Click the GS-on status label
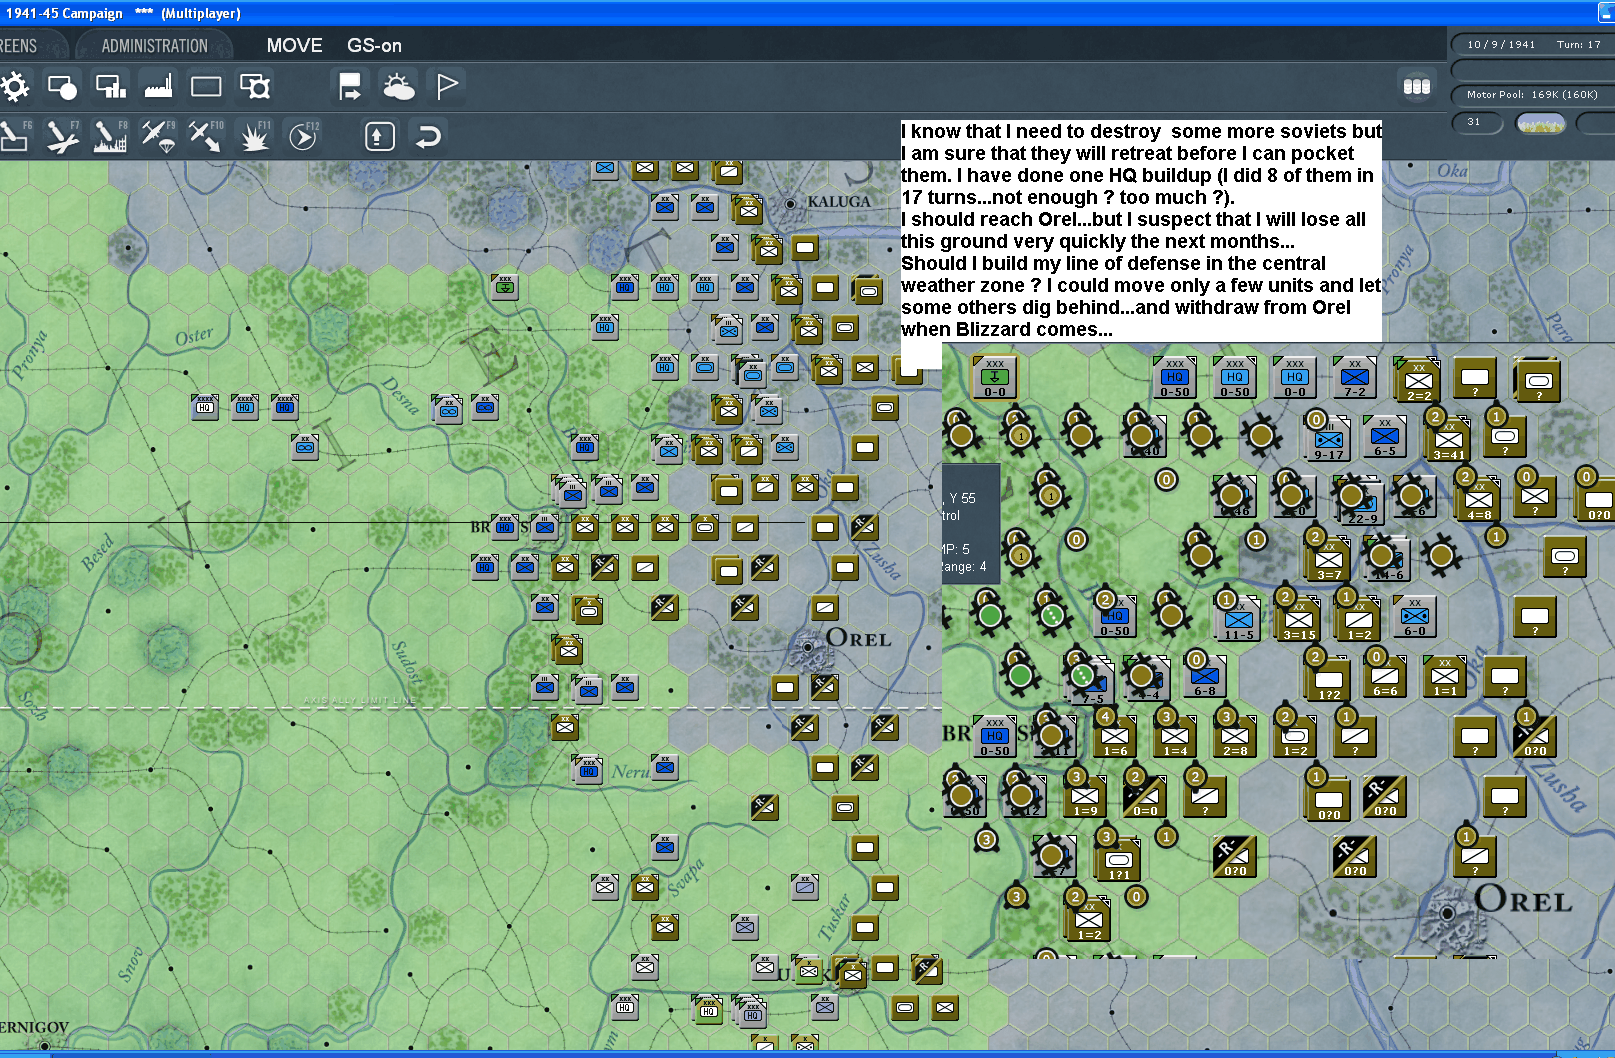Viewport: 1615px width, 1058px height. click(x=374, y=46)
